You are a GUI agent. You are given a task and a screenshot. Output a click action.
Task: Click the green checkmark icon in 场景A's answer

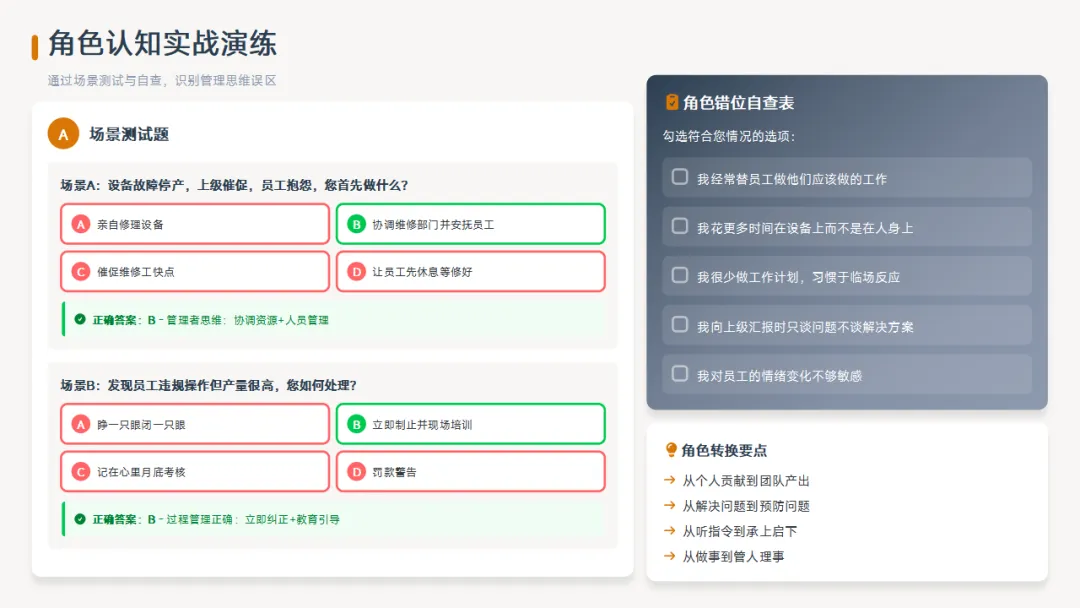[x=80, y=320]
